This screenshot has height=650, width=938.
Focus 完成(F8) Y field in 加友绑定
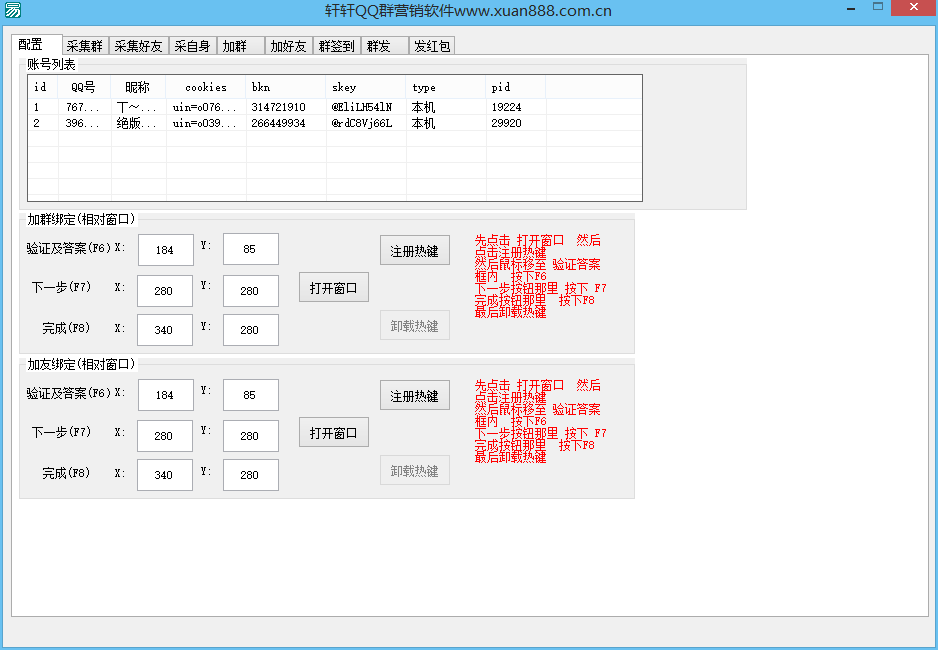(x=251, y=475)
